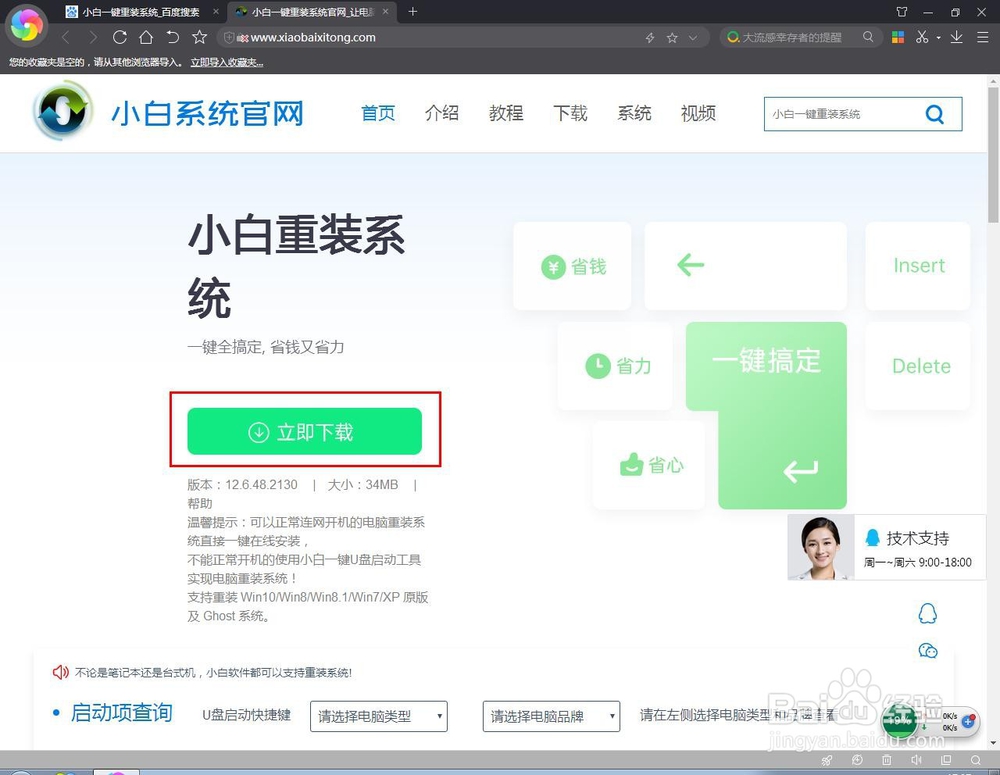This screenshot has width=1000, height=775.
Task: Click the undo/restore closed tab icon
Action: (x=173, y=37)
